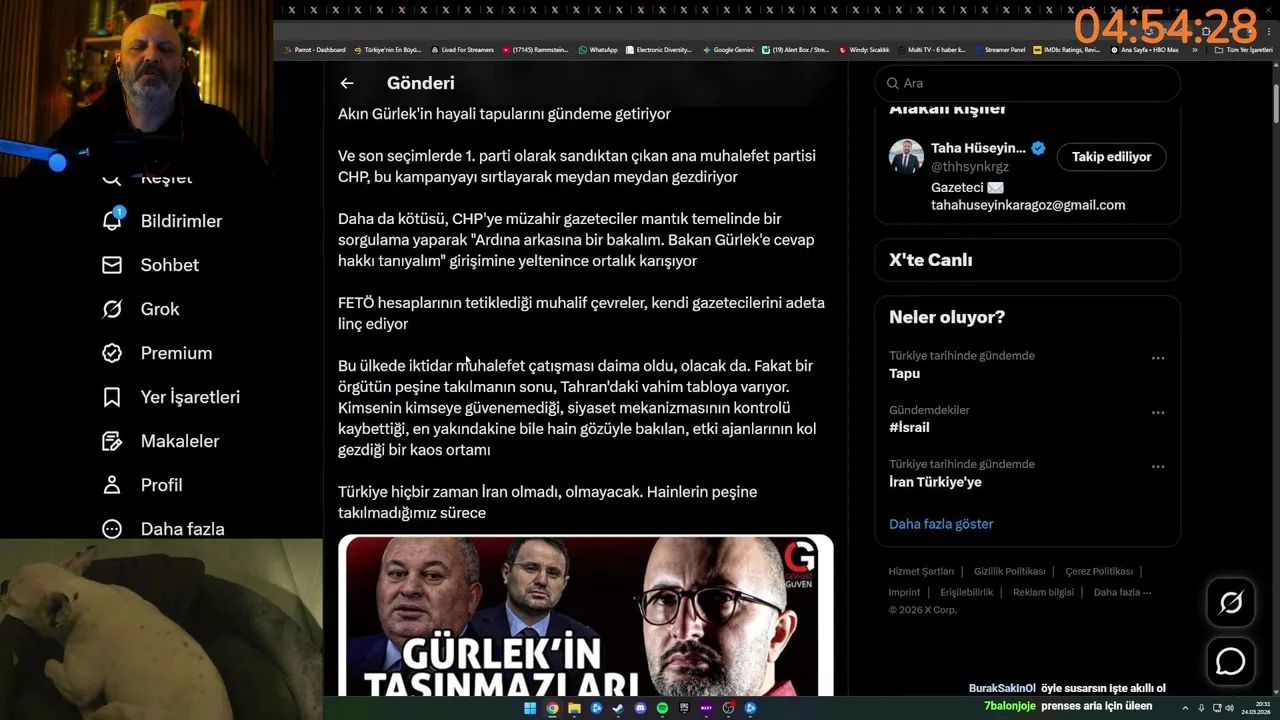Open the Gürlek'in Taşınmazları post image
This screenshot has width=1280, height=720.
coord(585,616)
